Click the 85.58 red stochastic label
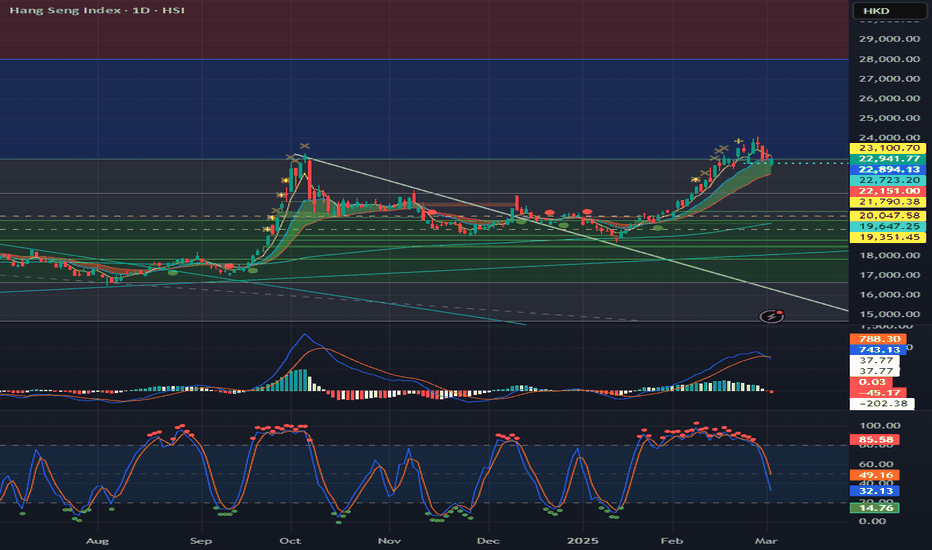 click(875, 440)
